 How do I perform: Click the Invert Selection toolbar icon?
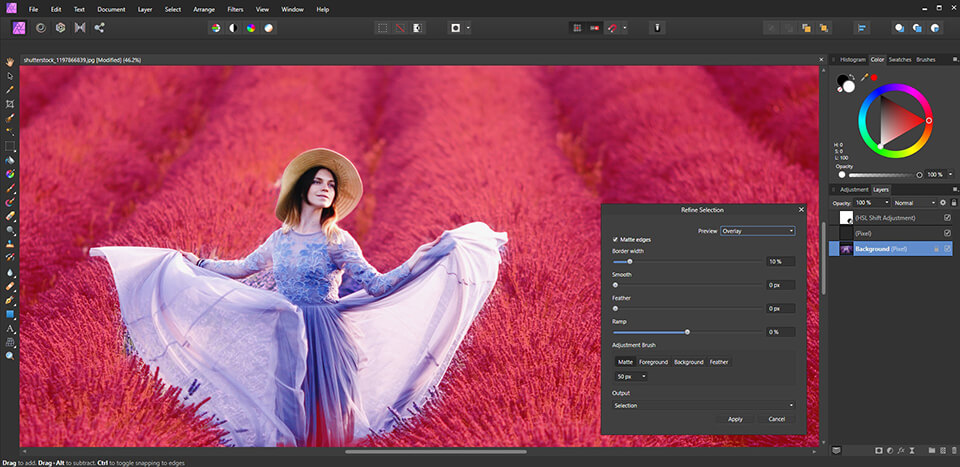click(x=417, y=28)
